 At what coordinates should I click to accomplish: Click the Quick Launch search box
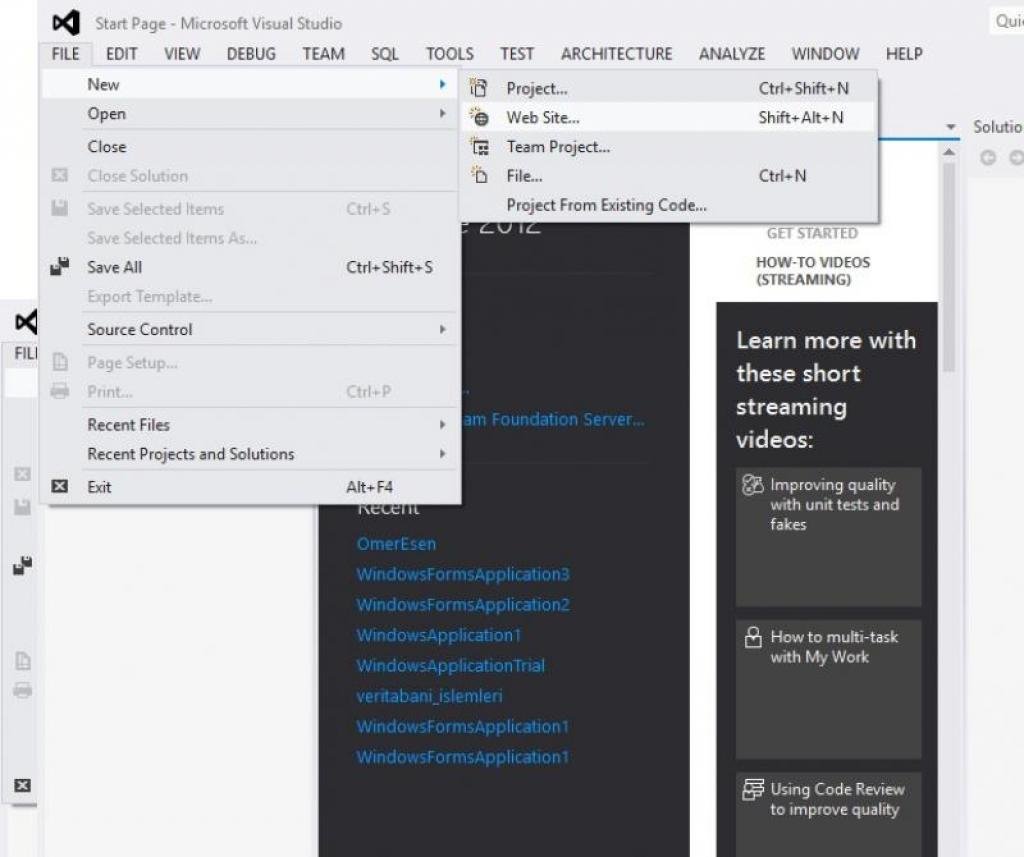click(1006, 21)
